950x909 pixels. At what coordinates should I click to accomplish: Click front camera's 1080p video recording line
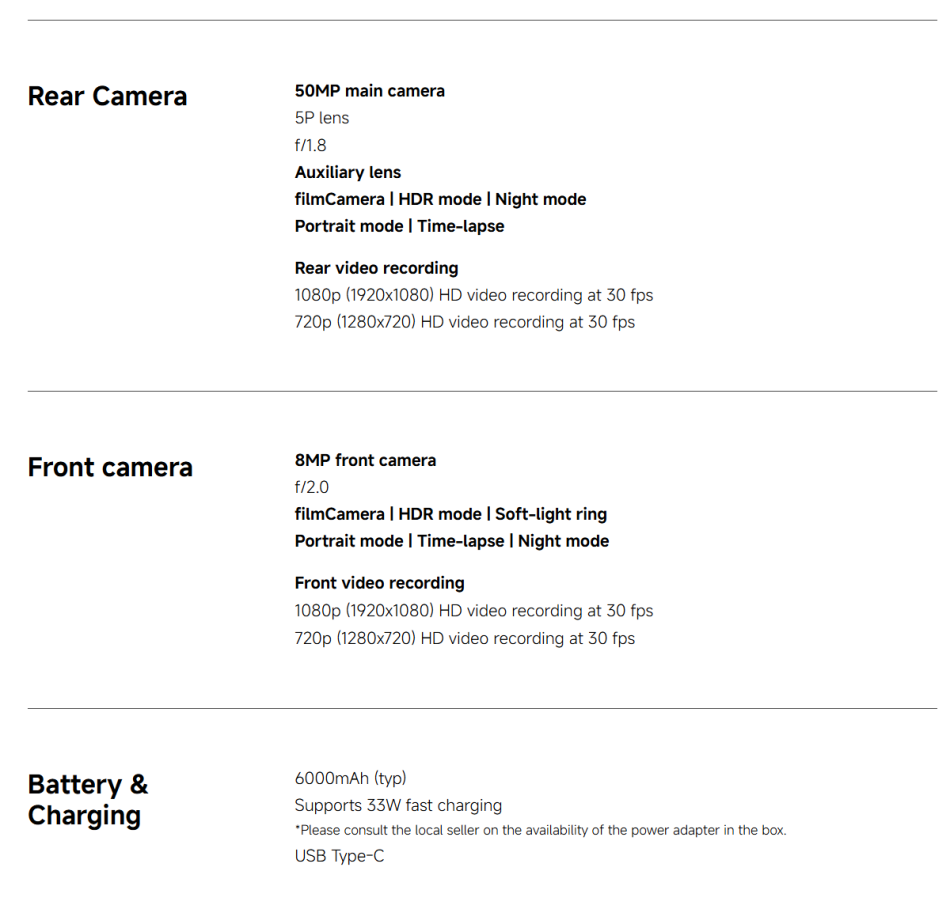[473, 611]
